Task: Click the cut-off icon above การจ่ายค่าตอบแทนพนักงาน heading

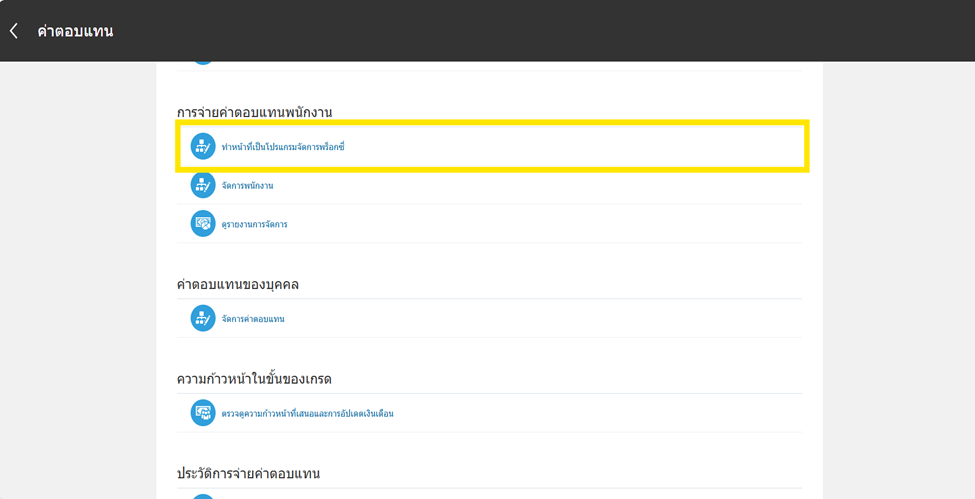Action: tap(203, 63)
